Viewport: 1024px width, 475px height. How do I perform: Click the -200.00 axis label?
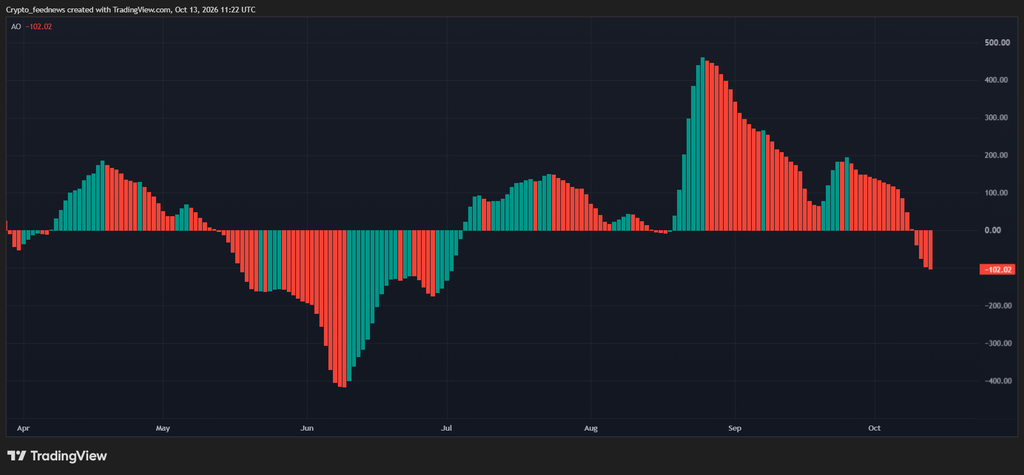tap(997, 306)
